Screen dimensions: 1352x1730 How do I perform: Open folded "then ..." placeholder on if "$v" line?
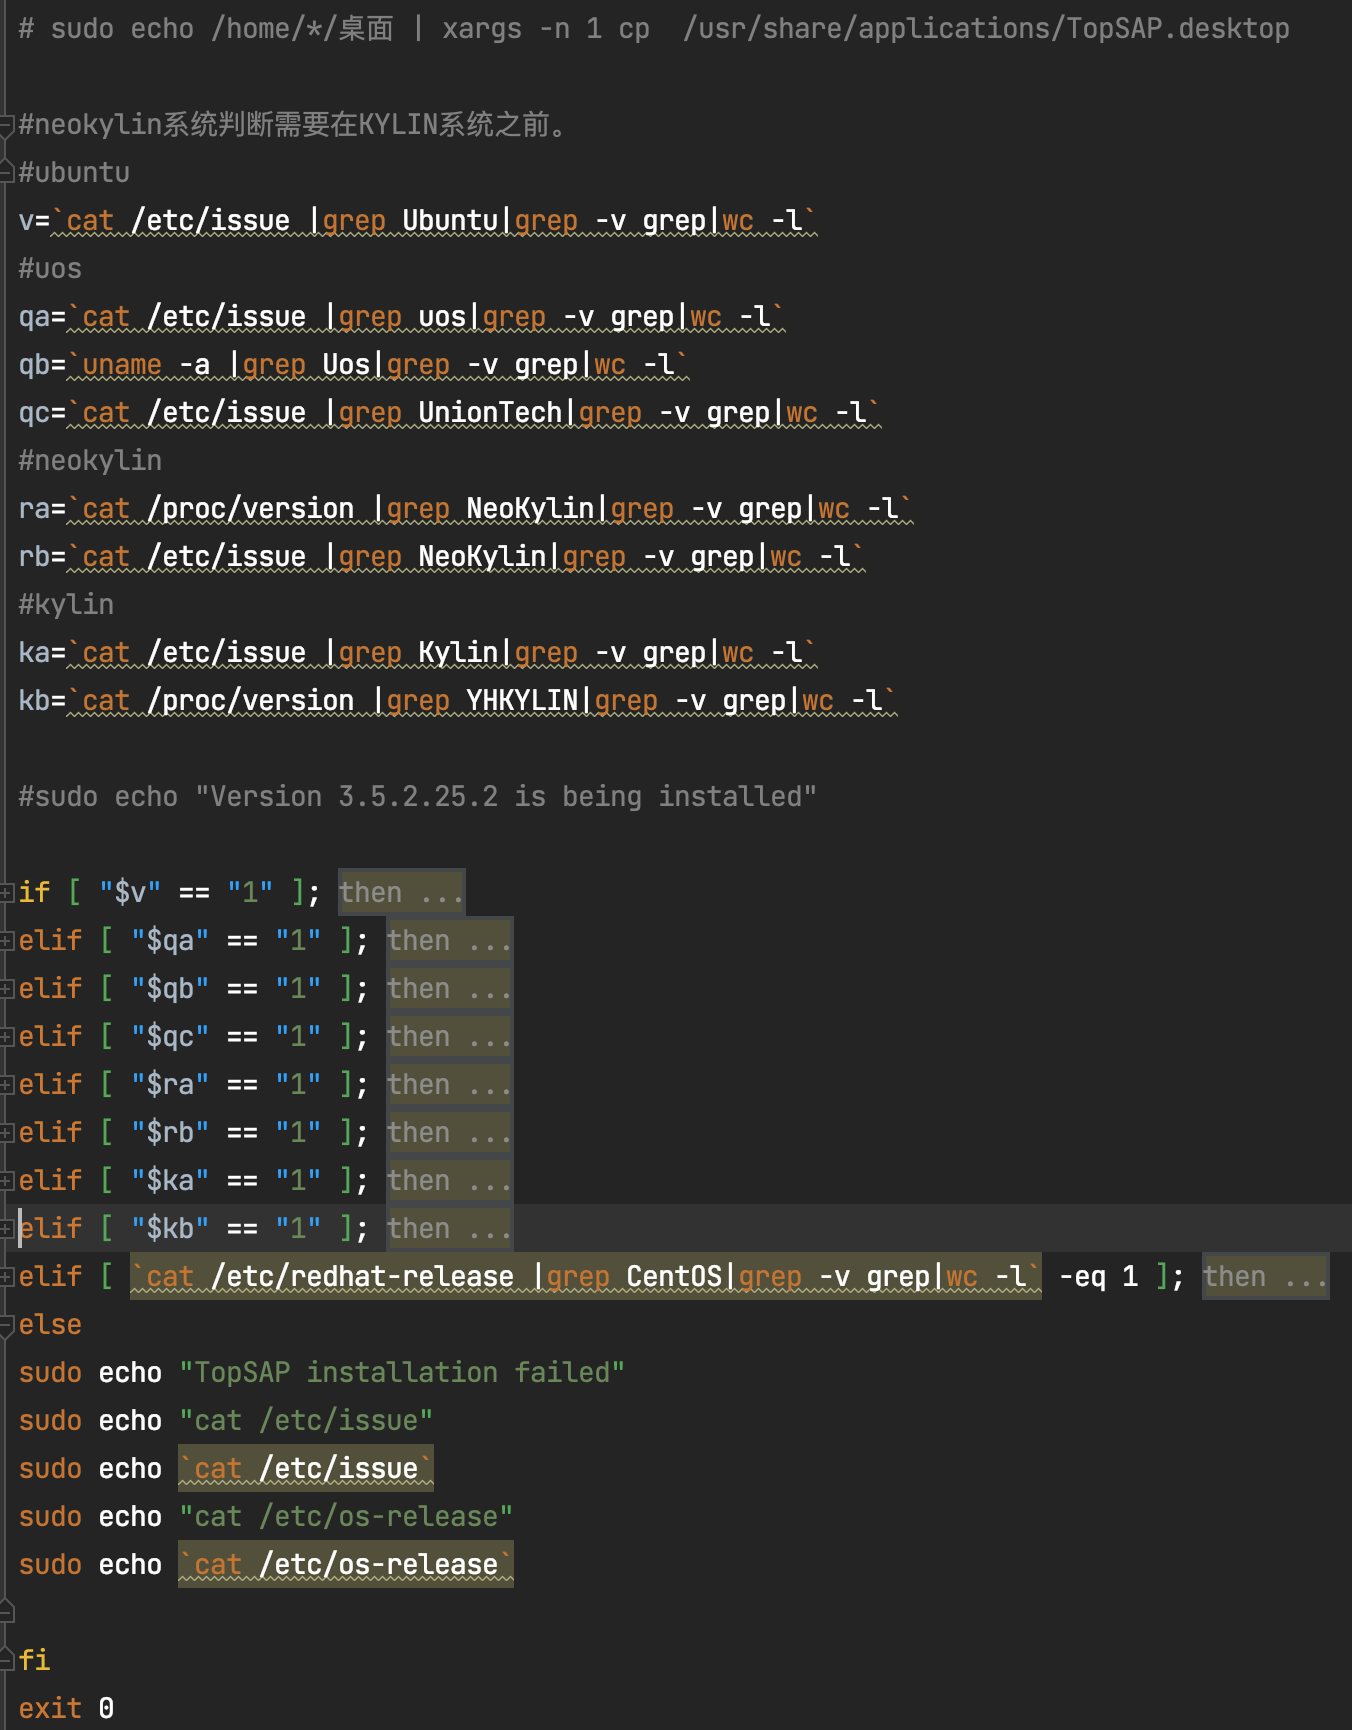pyautogui.click(x=401, y=892)
